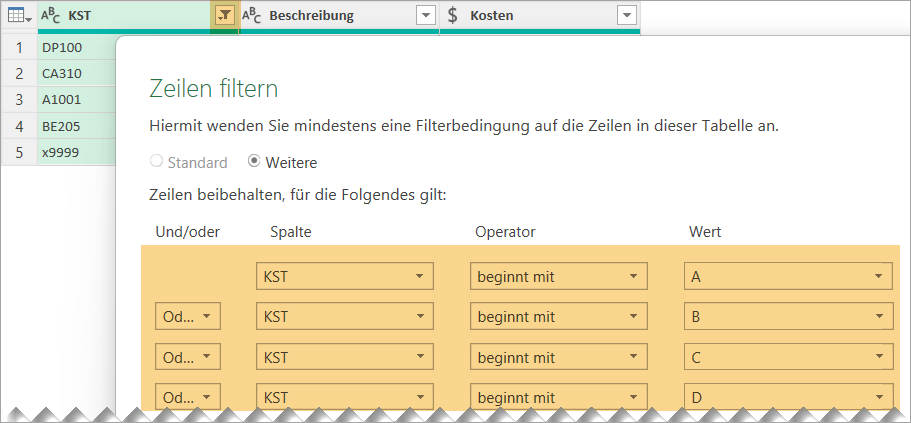The height and width of the screenshot is (423, 911).
Task: Open the beginnt mit dropdown in the D row
Action: pyautogui.click(x=558, y=396)
